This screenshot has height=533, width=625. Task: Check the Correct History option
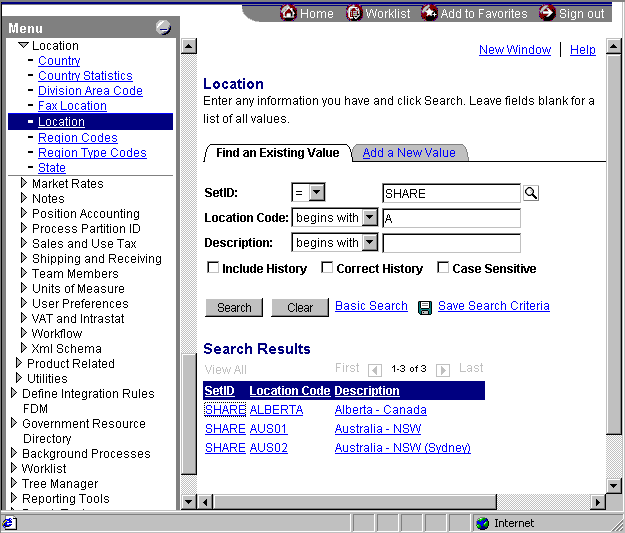[x=327, y=267]
